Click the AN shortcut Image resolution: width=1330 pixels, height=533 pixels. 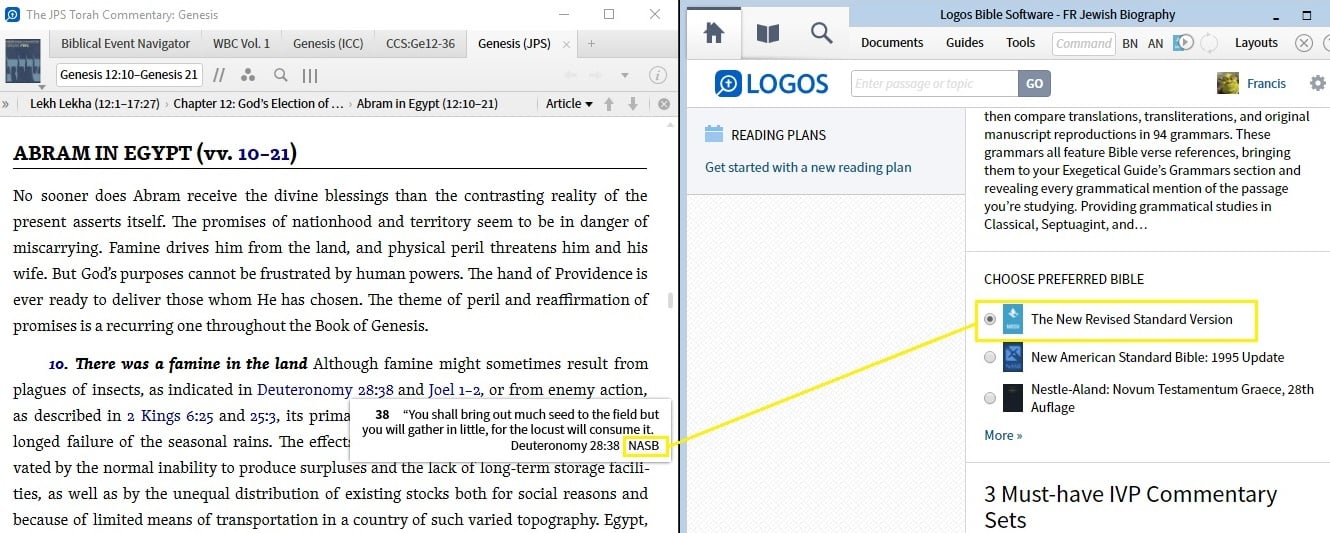pyautogui.click(x=1155, y=43)
